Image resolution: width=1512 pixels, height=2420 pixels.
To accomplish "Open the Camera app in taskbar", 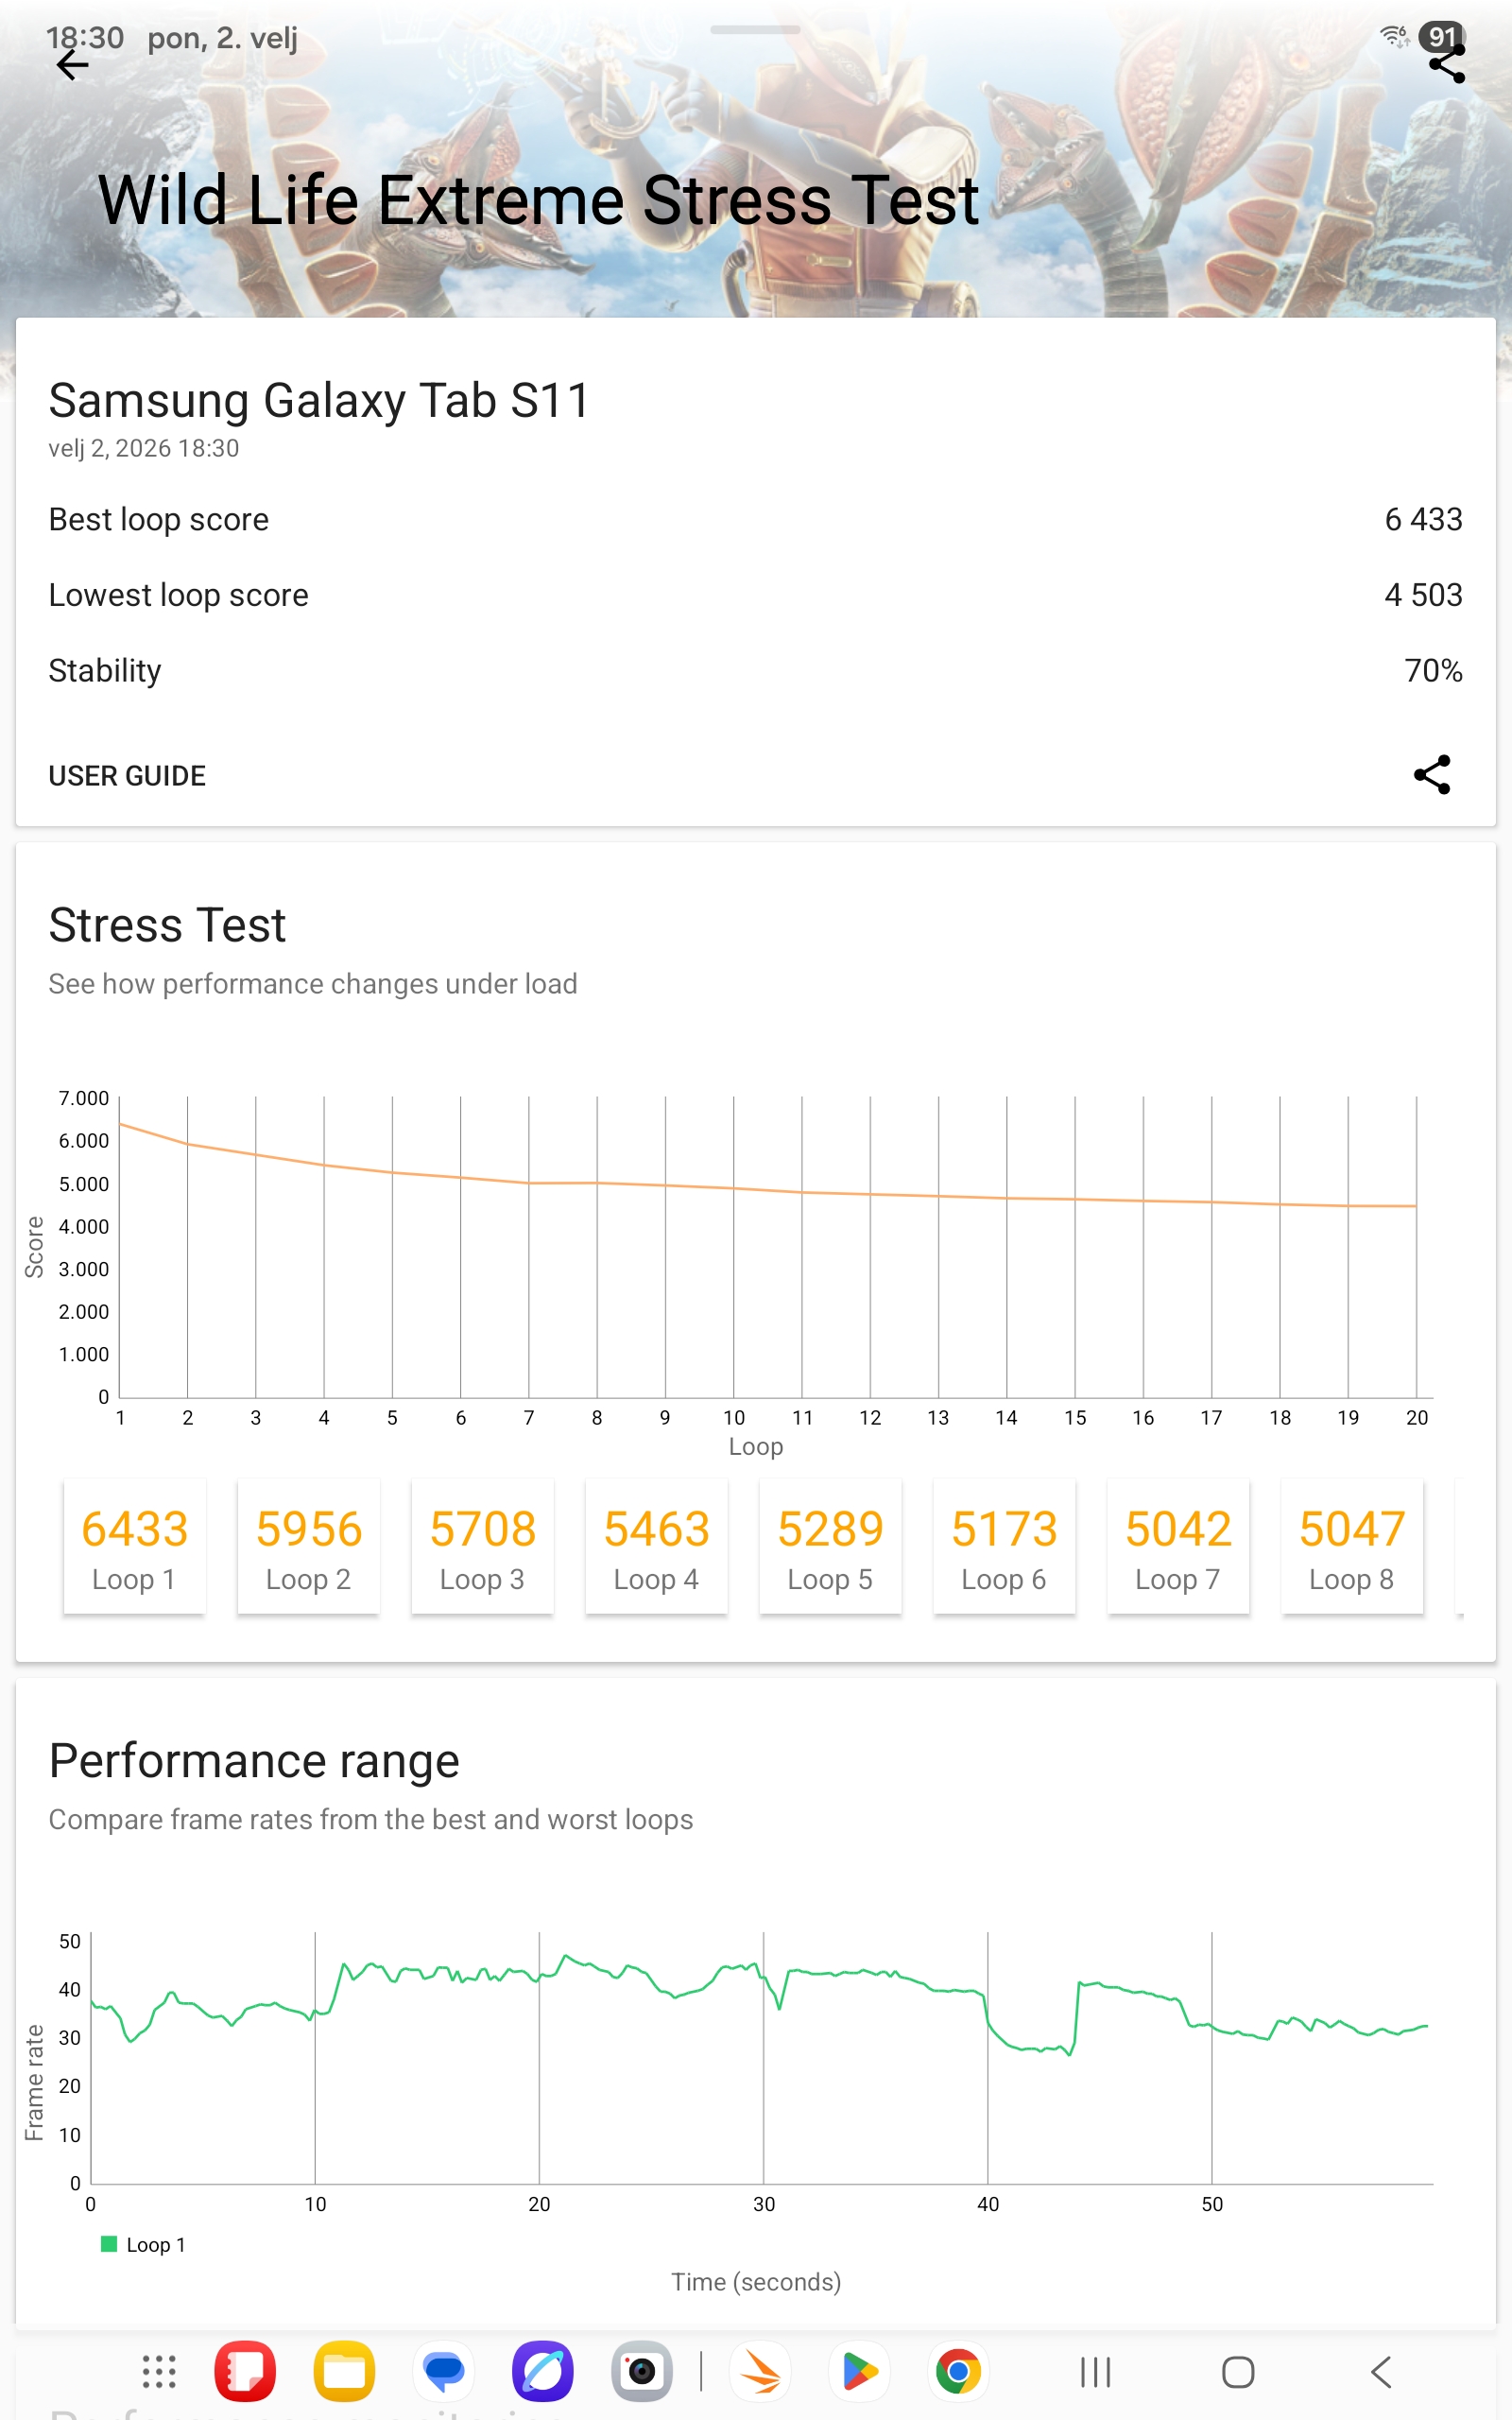I will 642,2371.
